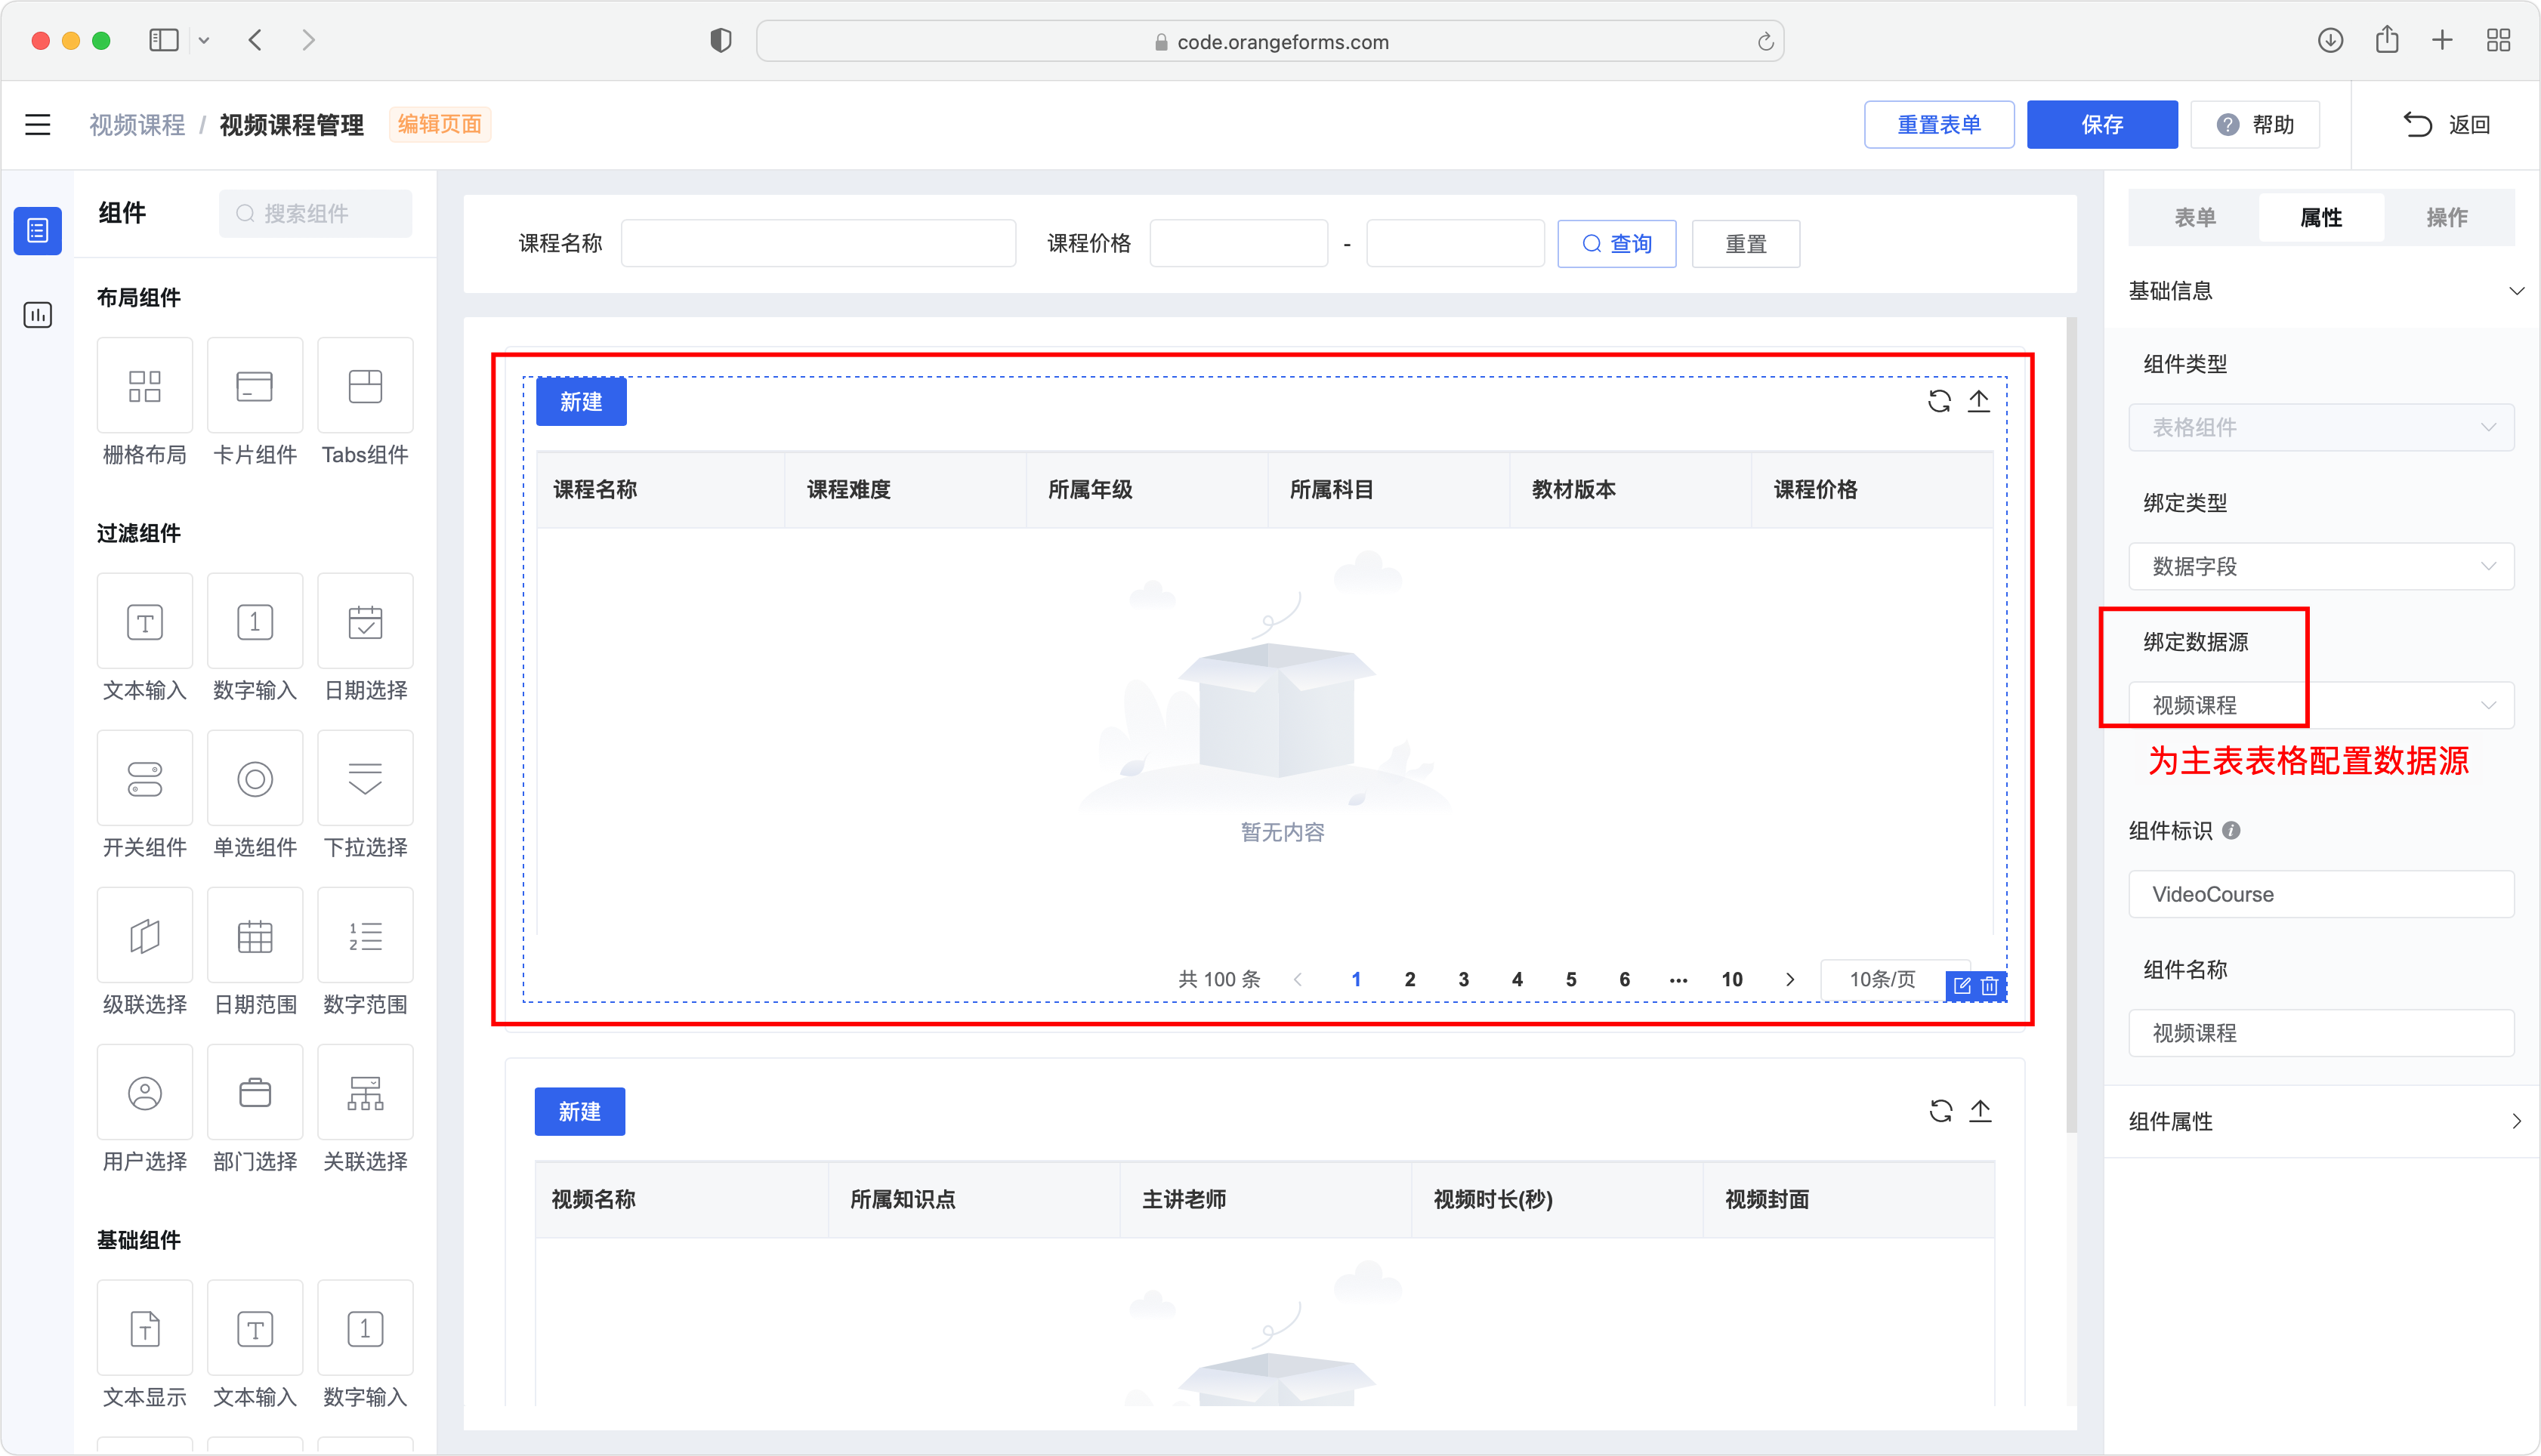2541x1456 pixels.
Task: Refresh the first table with the reload icon
Action: pyautogui.click(x=1939, y=401)
